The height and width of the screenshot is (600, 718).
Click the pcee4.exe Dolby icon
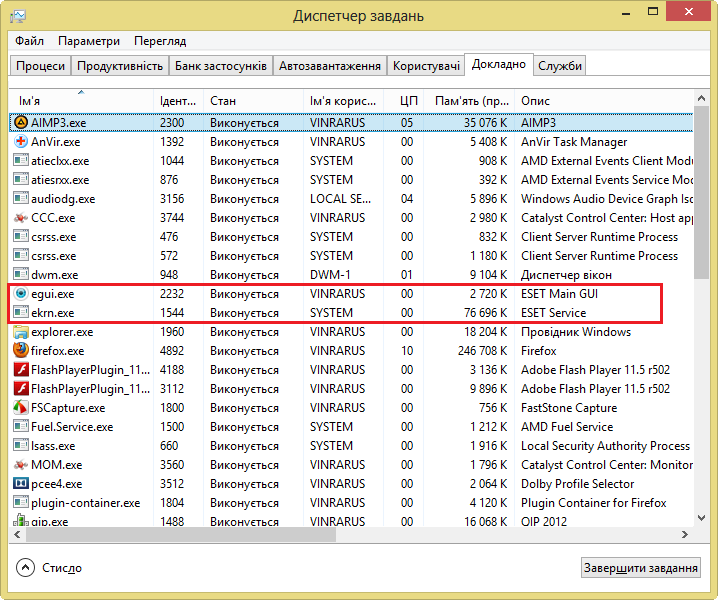click(21, 483)
